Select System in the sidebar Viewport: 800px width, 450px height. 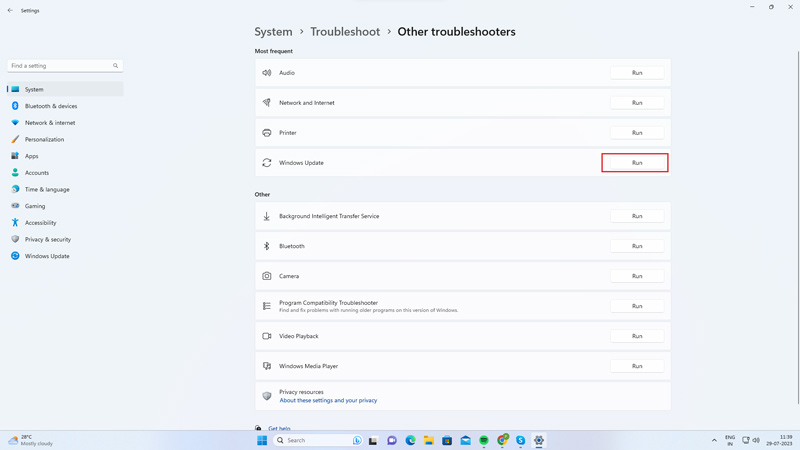click(x=65, y=89)
